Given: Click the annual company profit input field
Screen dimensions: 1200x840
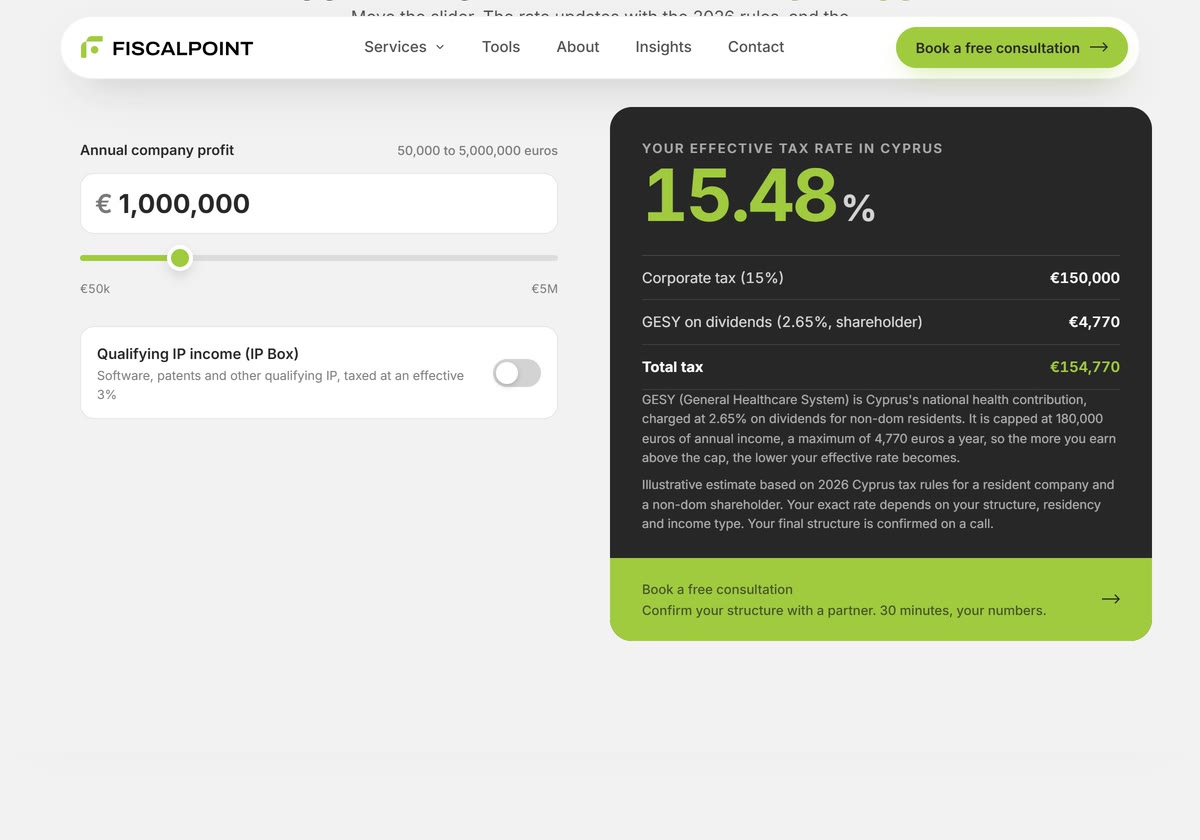Looking at the screenshot, I should (x=319, y=204).
